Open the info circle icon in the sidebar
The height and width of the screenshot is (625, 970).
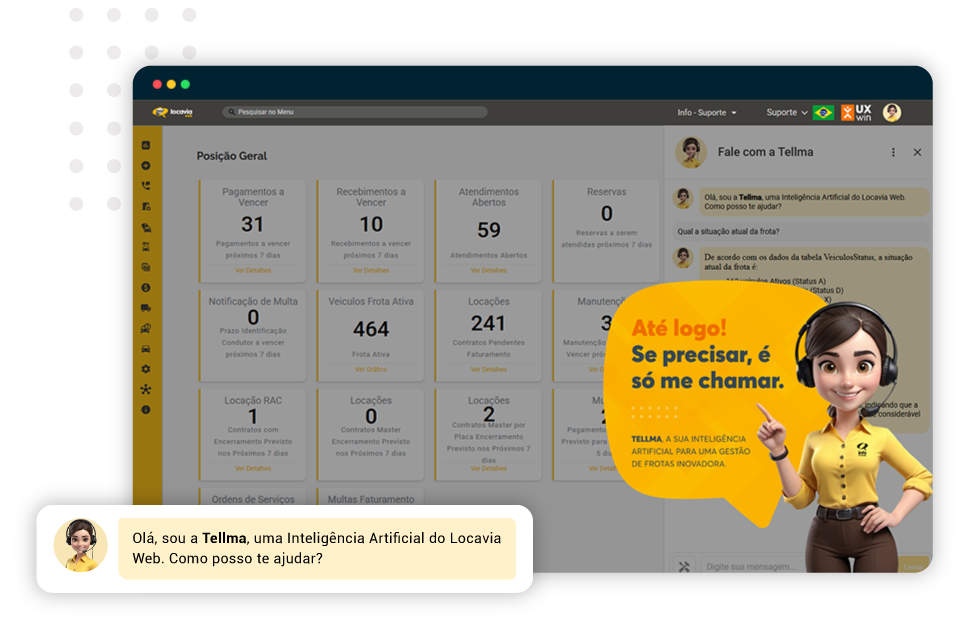146,410
